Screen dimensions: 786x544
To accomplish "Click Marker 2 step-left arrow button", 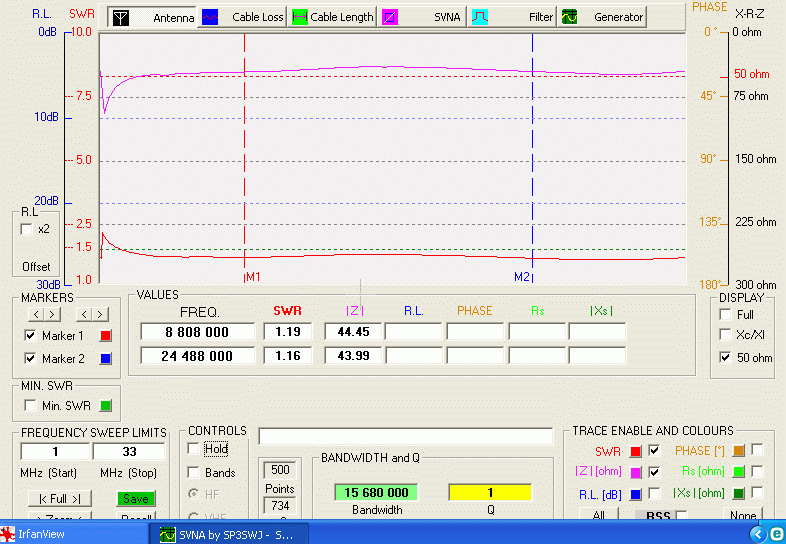I will (82, 315).
